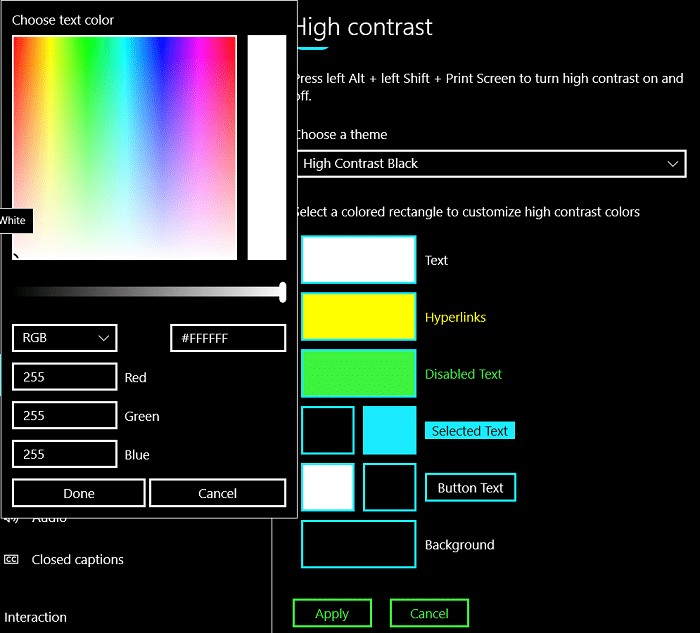Select the Green value input box
This screenshot has width=700, height=633.
[65, 416]
